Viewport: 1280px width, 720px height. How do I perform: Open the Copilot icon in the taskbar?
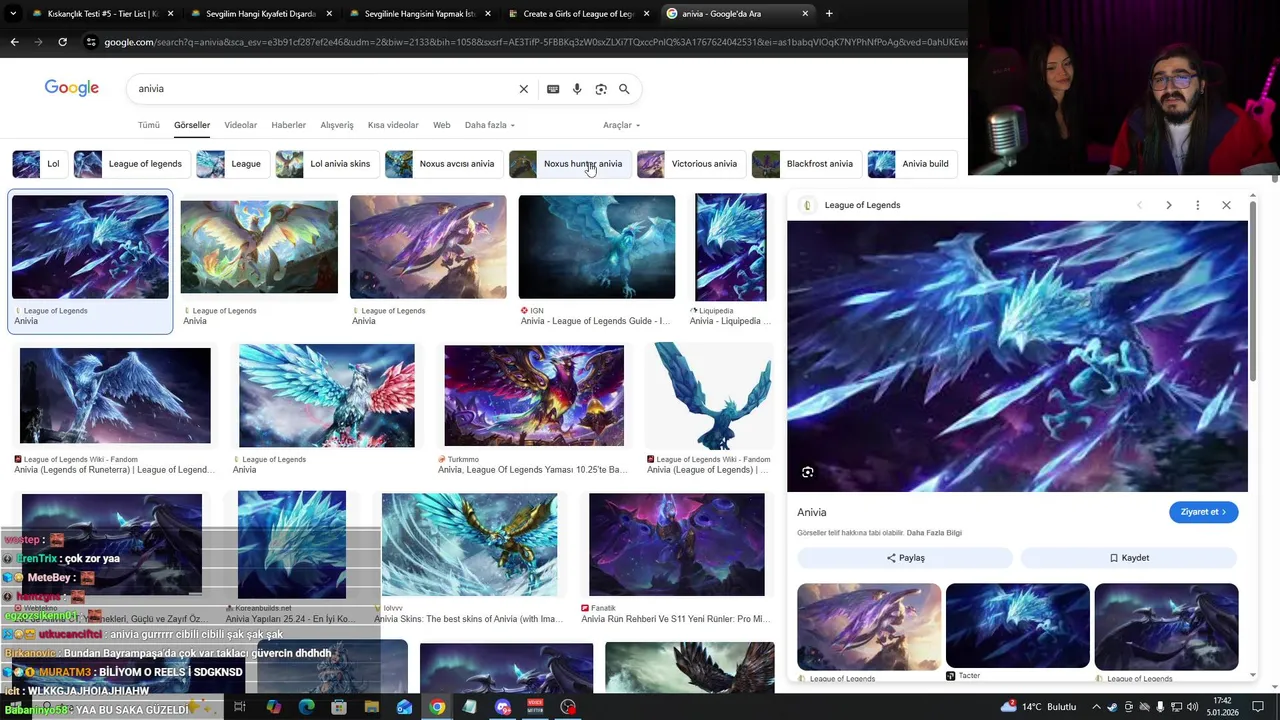tap(273, 707)
